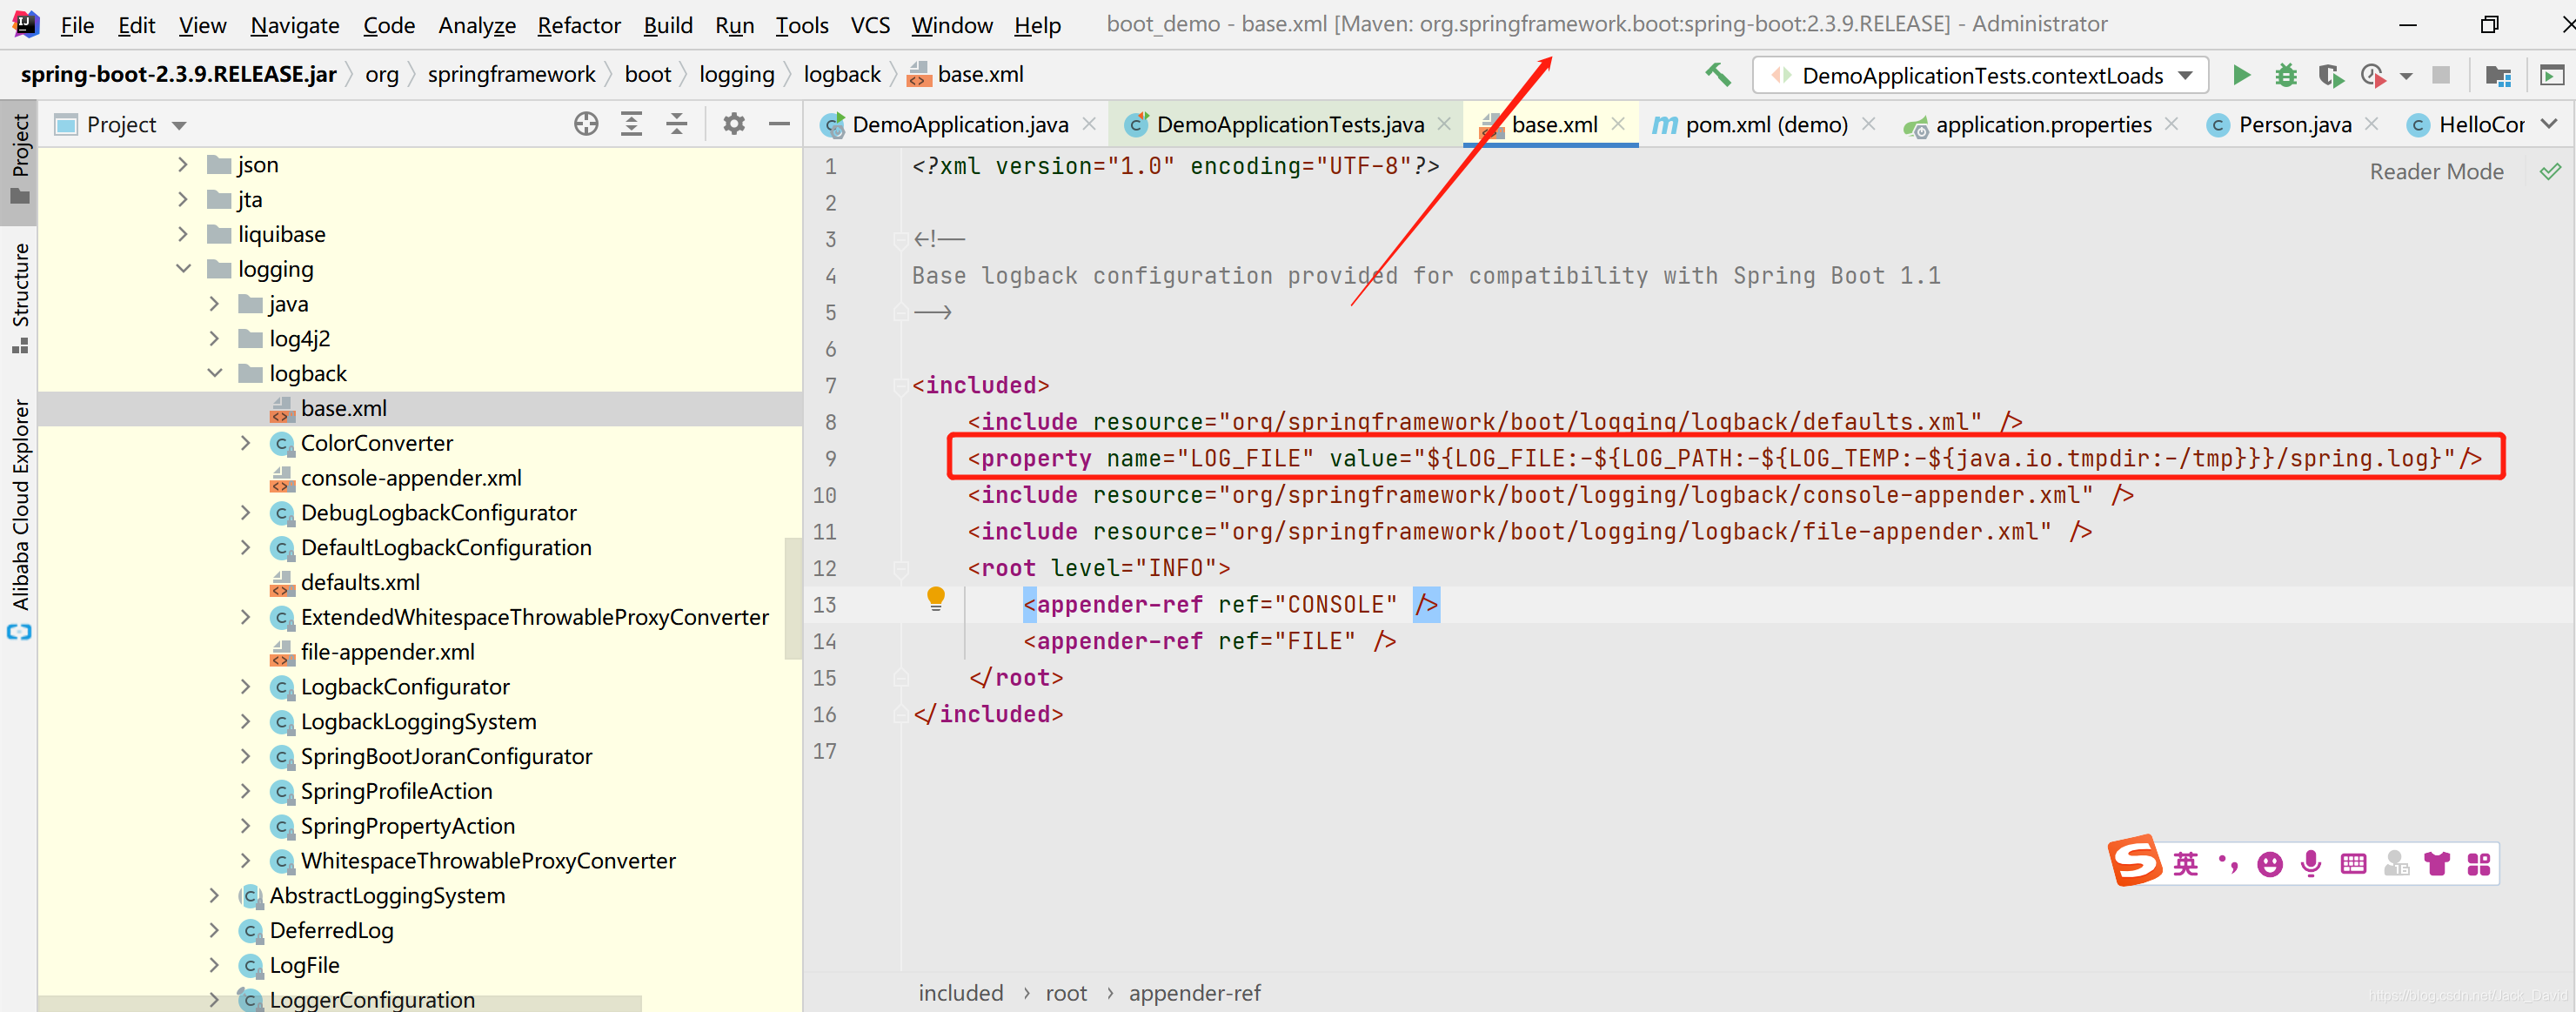Open the Sogou toolbox grid icon
The image size is (2576, 1012).
click(2478, 864)
